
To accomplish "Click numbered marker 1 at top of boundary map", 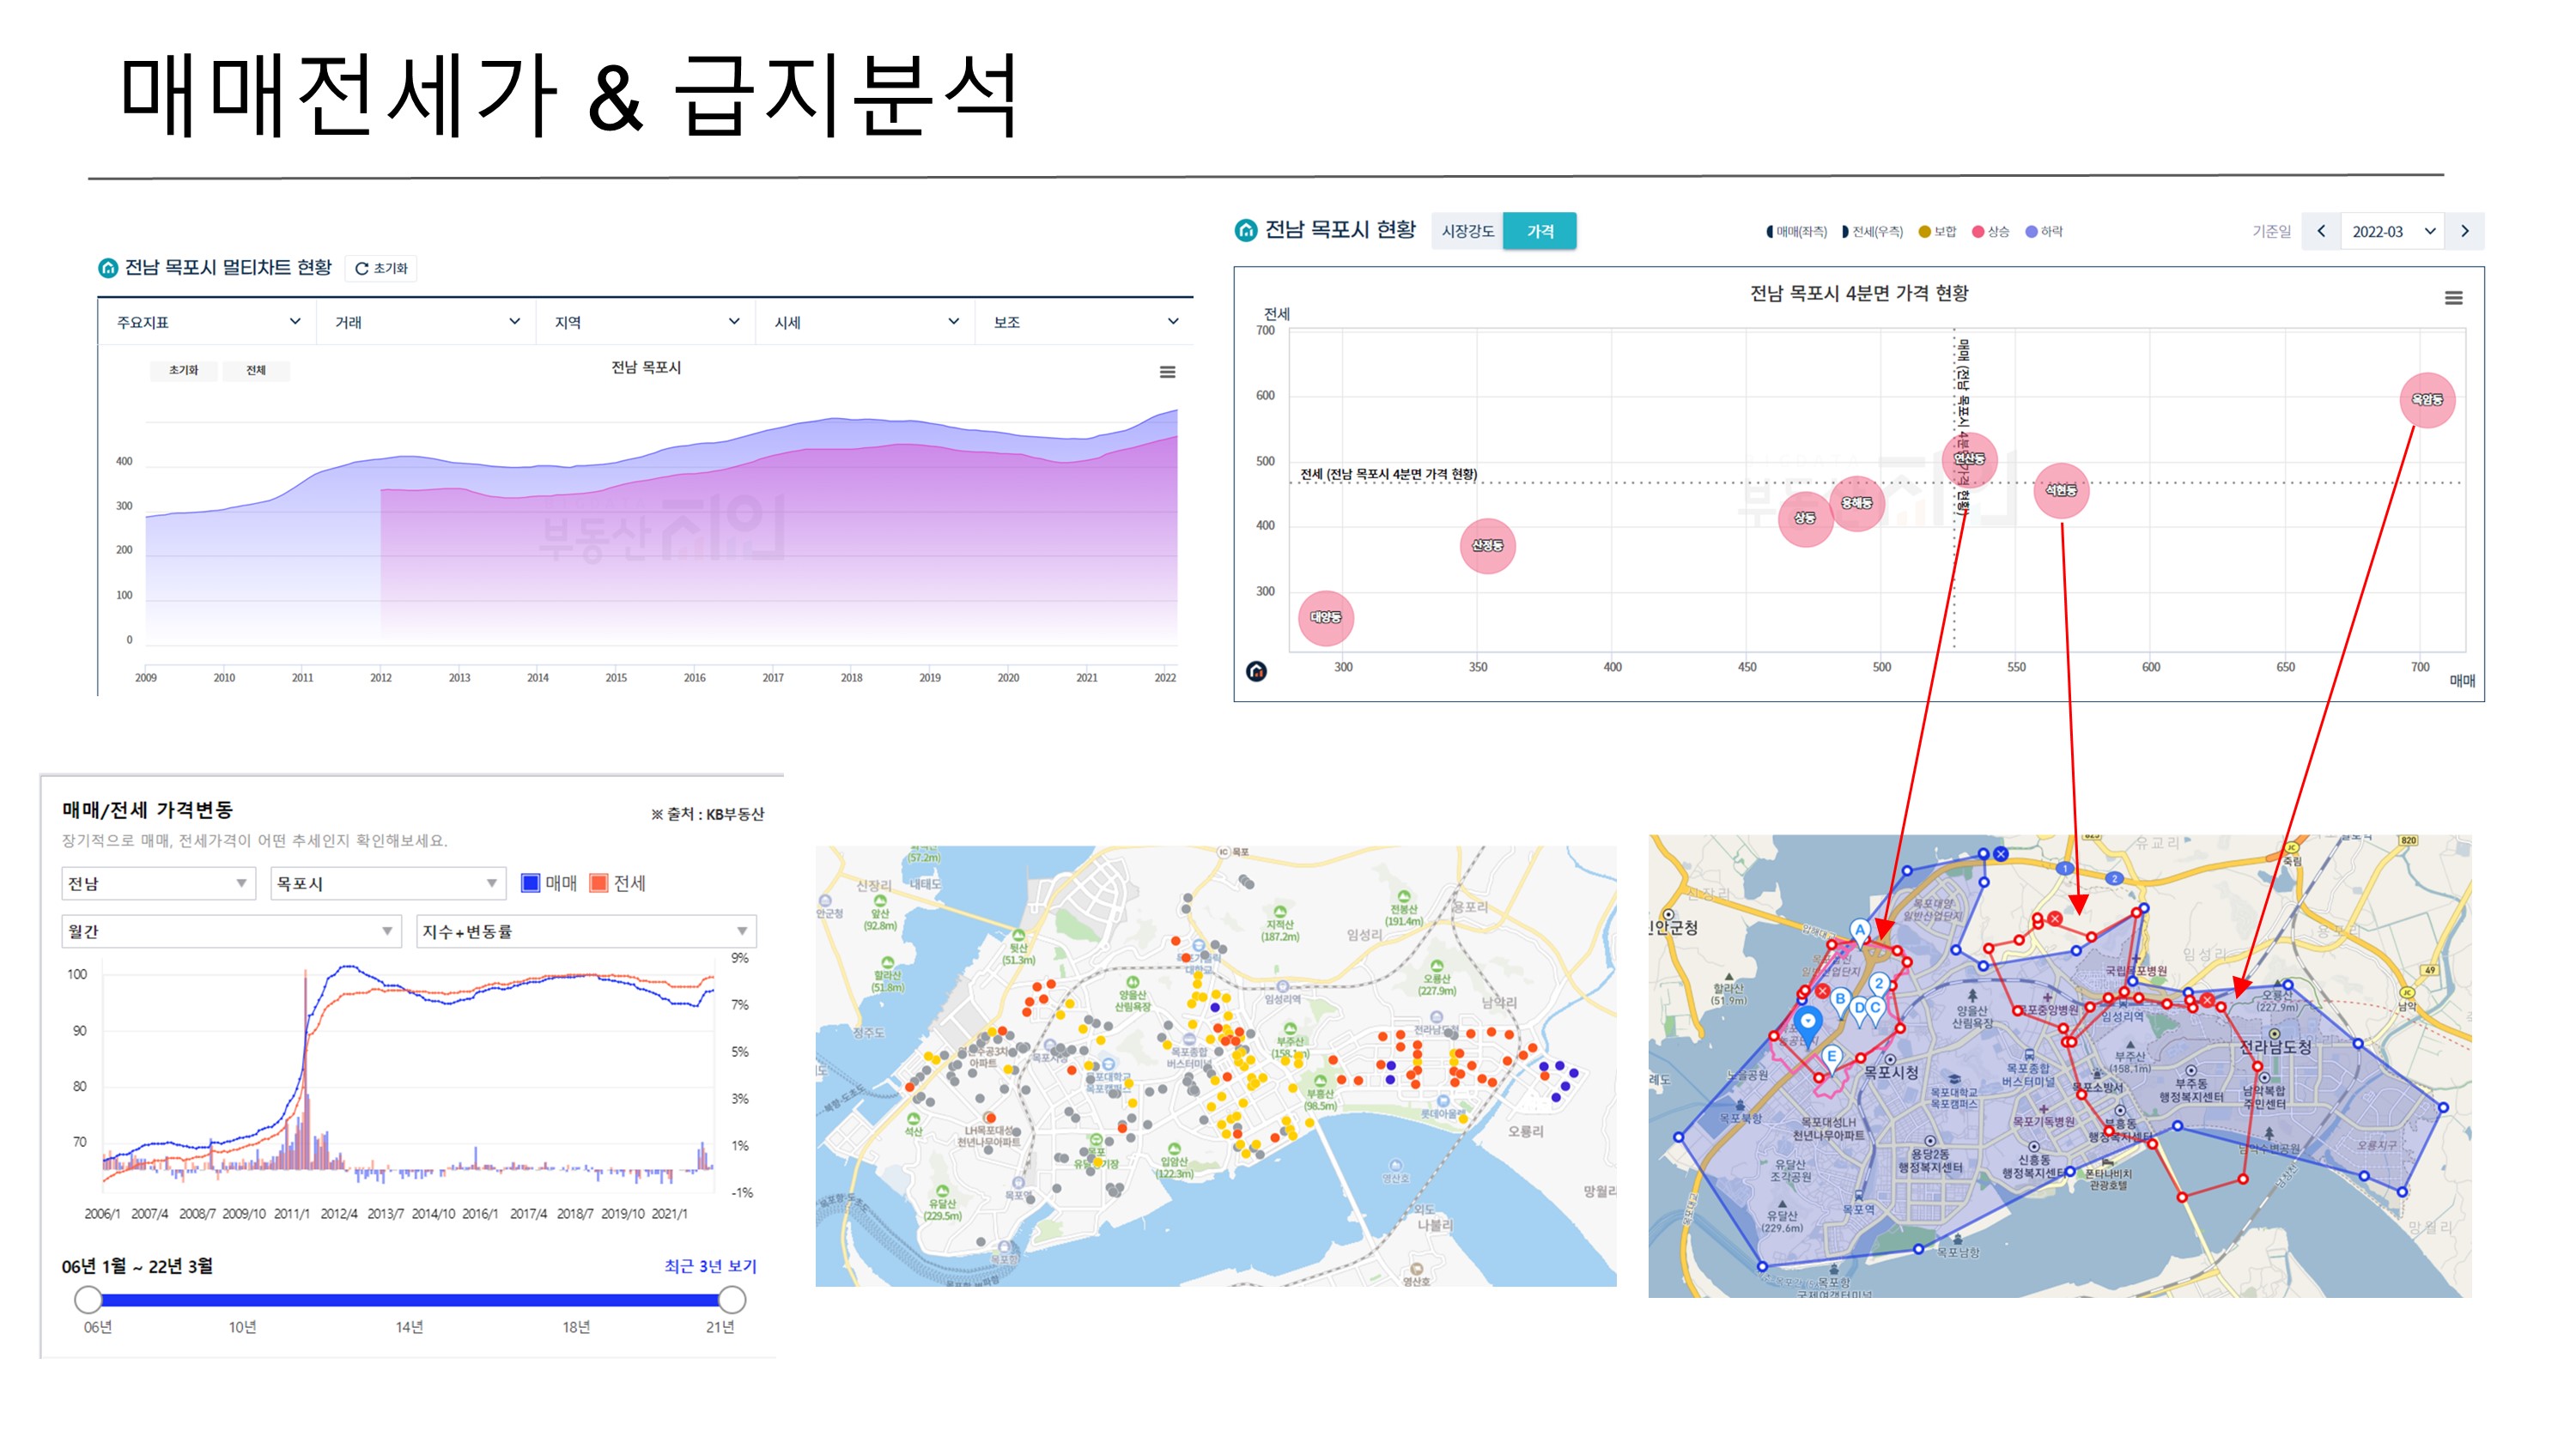I will [2065, 868].
